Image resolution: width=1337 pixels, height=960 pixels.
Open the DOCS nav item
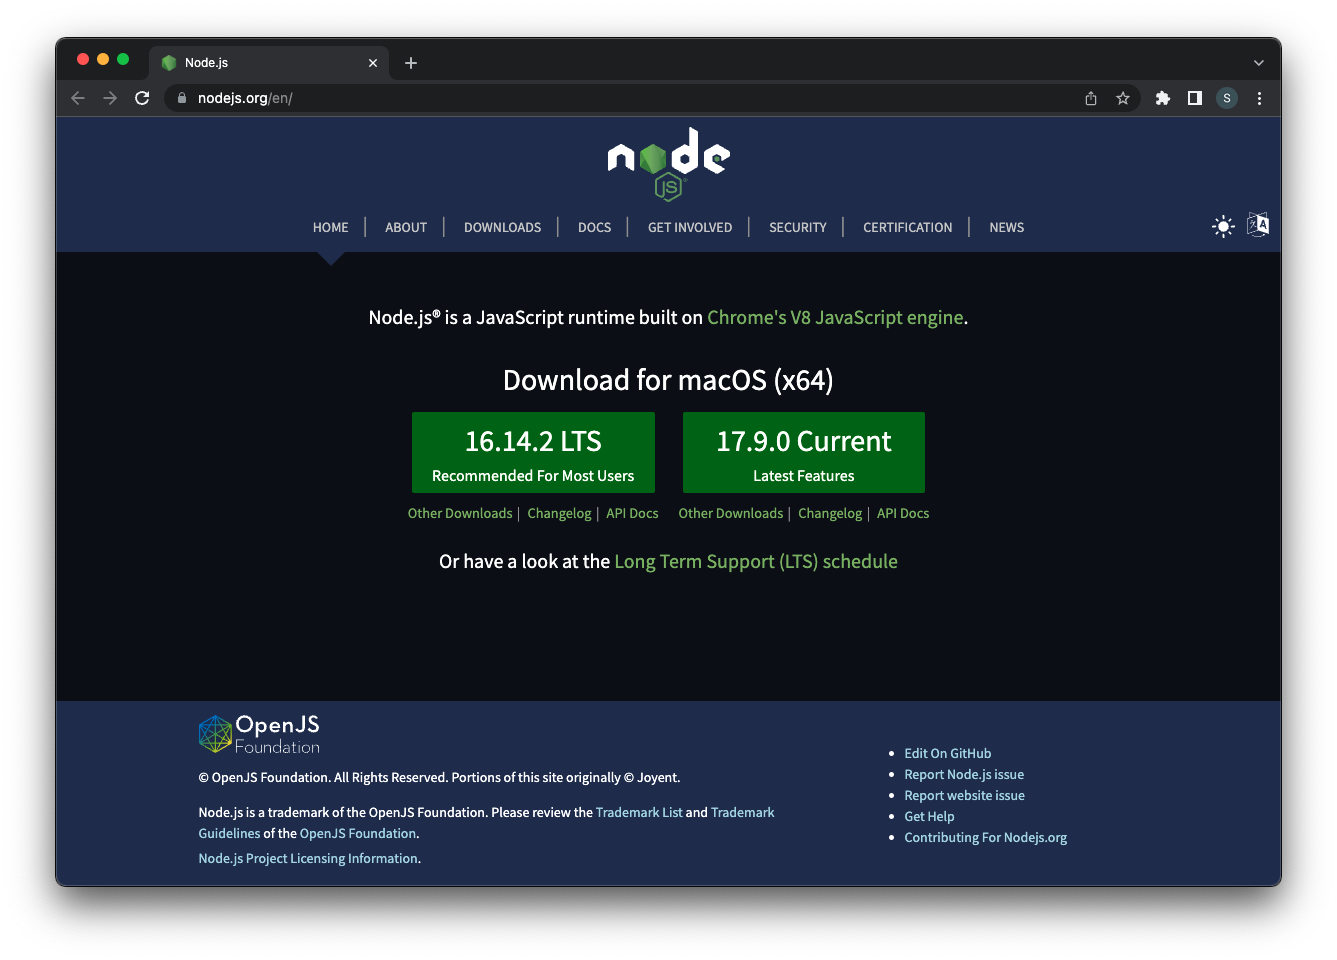pos(594,228)
